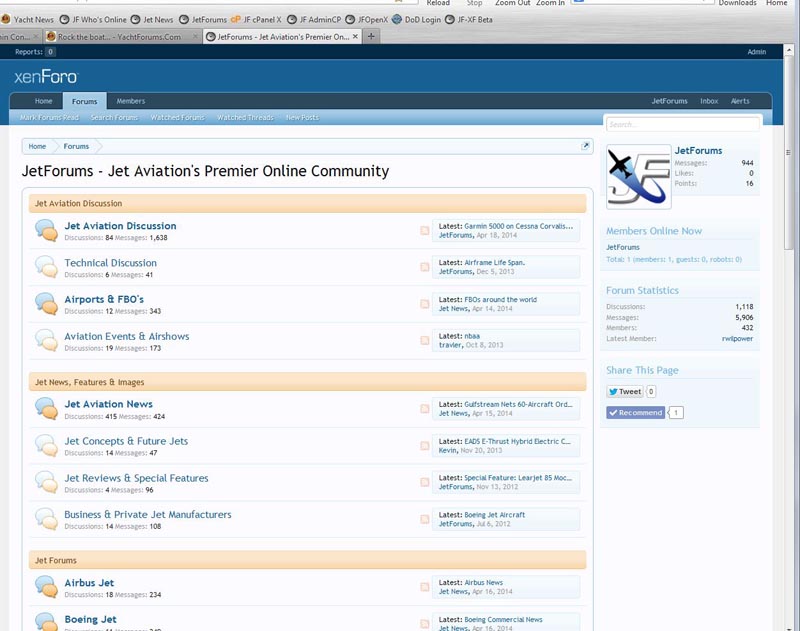
Task: Open JF AdminCP bookmark
Action: 314,20
